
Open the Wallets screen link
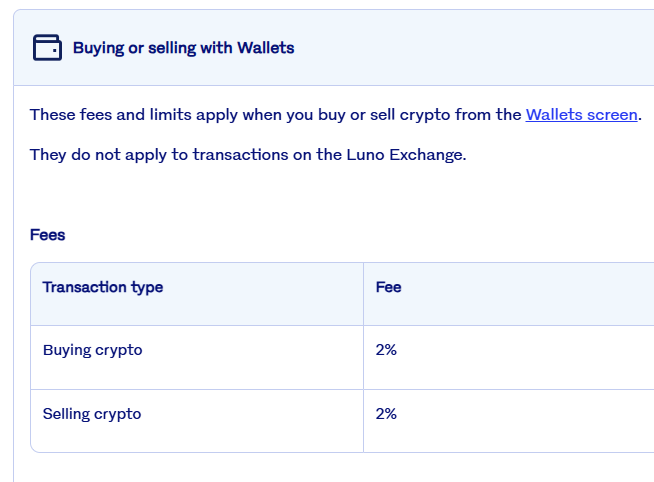581,115
